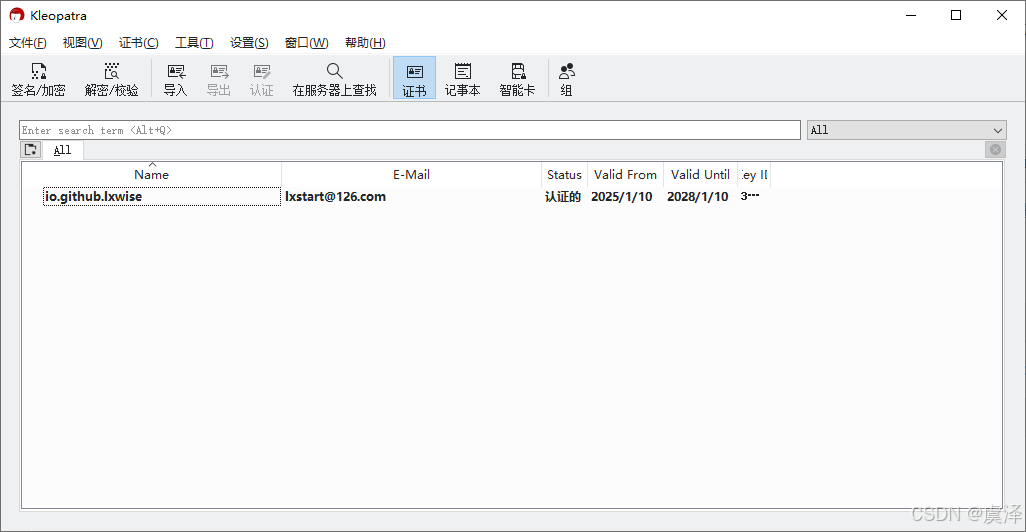
Task: Sort by the Status column header
Action: (x=564, y=174)
